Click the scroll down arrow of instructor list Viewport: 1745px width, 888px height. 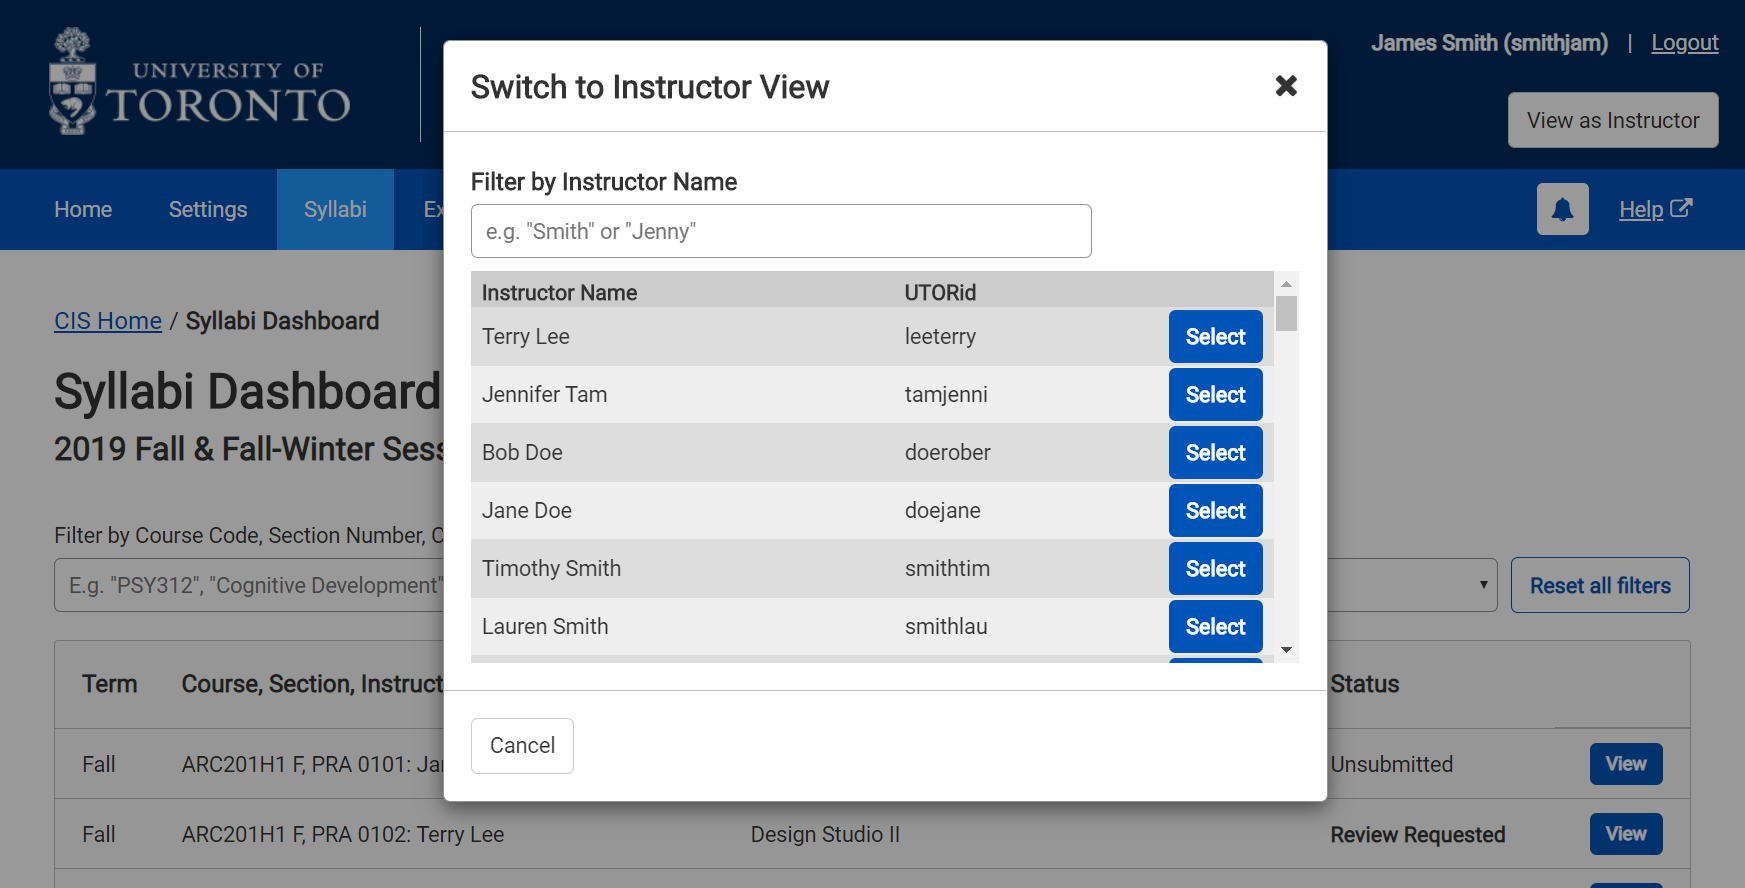click(1286, 650)
